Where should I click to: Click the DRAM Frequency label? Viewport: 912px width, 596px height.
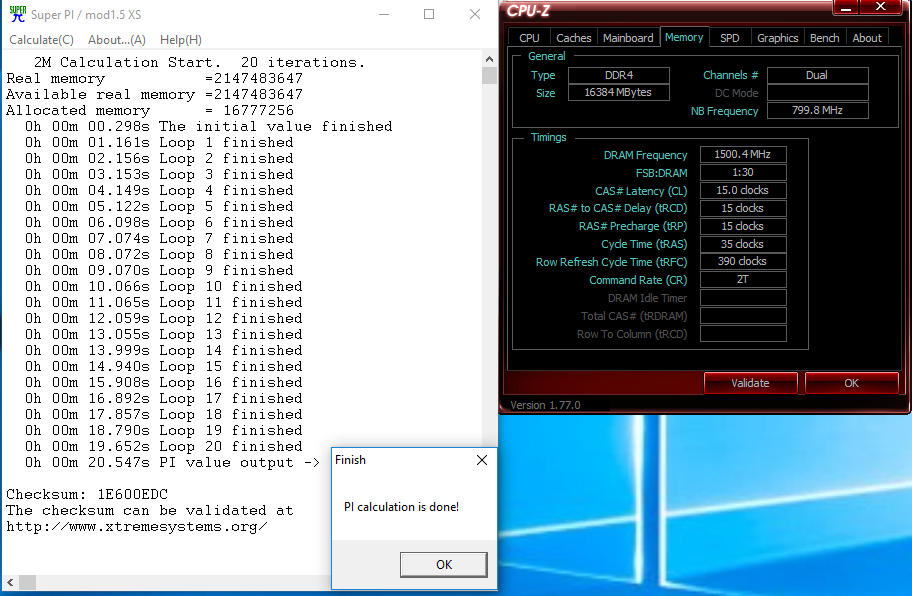645,155
